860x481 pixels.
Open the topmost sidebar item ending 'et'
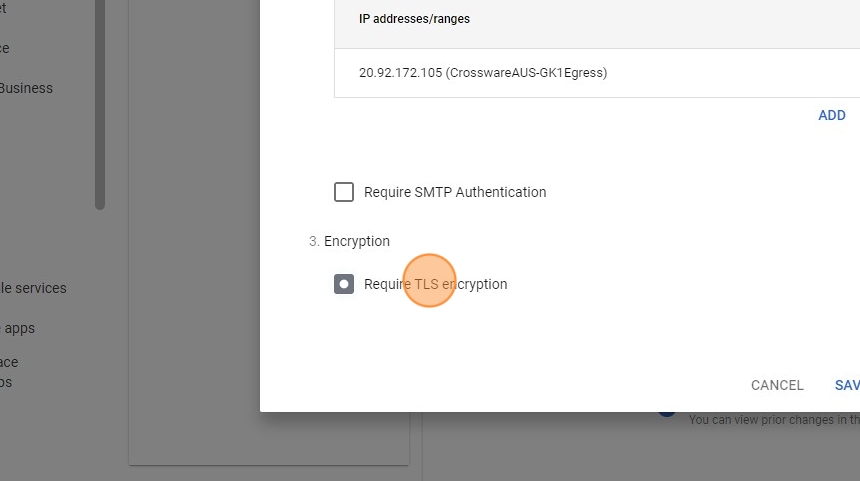(3, 8)
